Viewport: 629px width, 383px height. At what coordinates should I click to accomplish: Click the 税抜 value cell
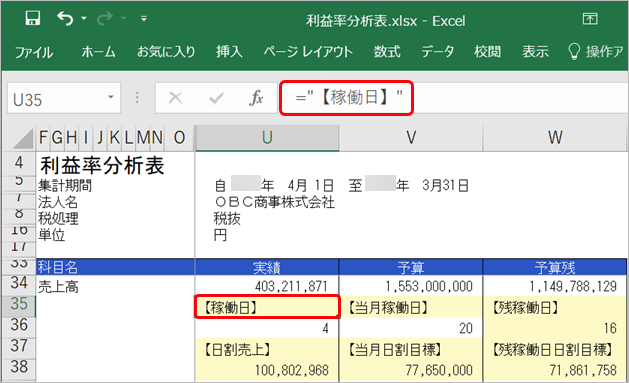click(227, 219)
